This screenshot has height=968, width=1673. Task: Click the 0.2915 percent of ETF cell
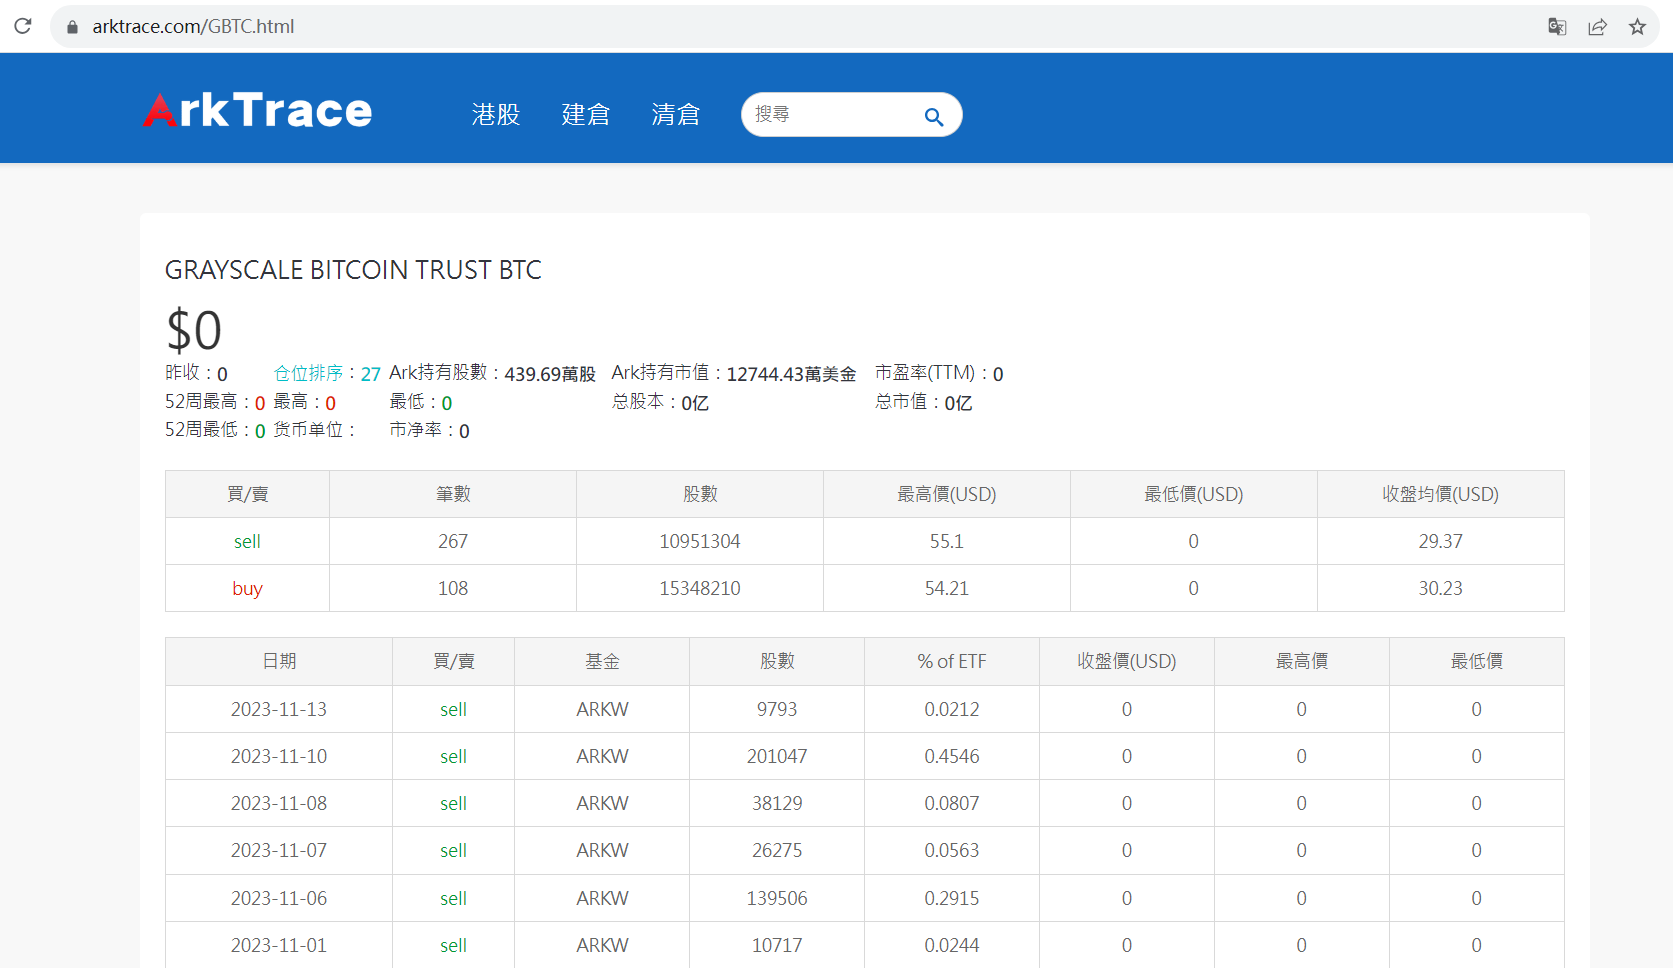click(x=952, y=898)
